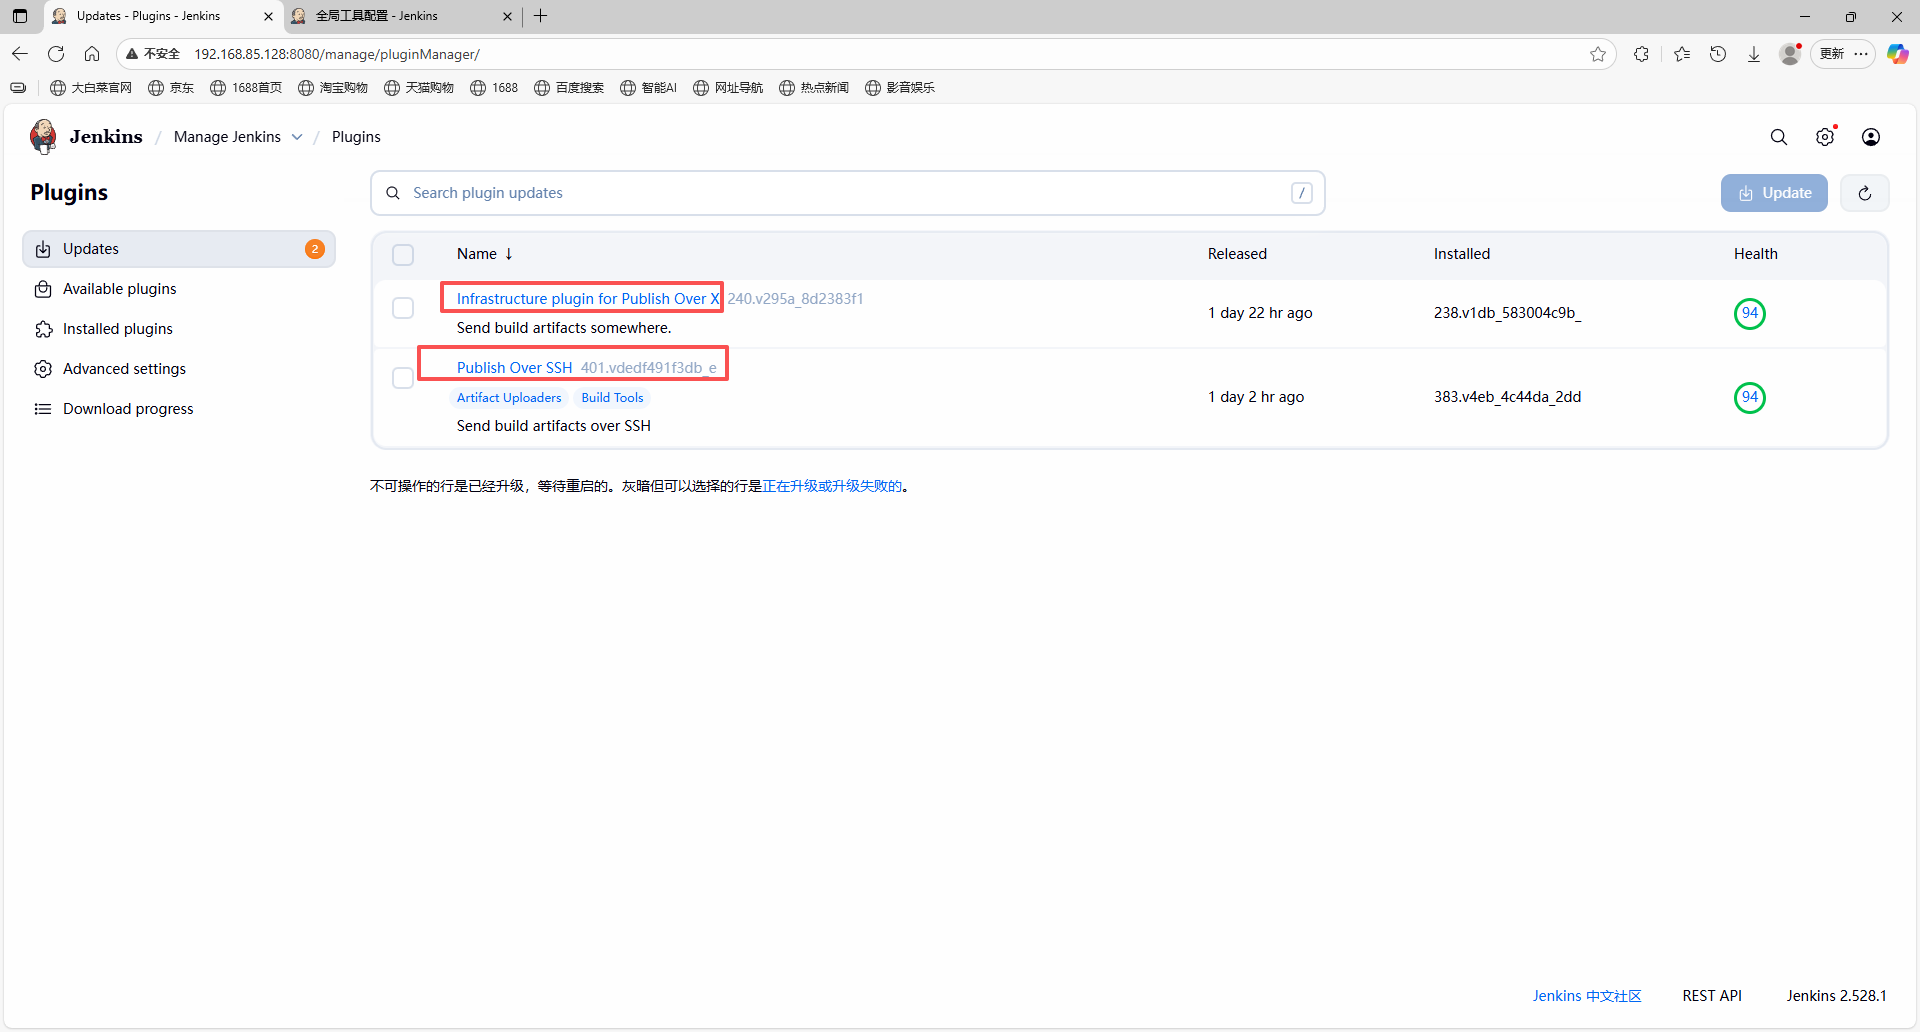Click the Advanced settings gear icon
The height and width of the screenshot is (1032, 1920).
[43, 369]
